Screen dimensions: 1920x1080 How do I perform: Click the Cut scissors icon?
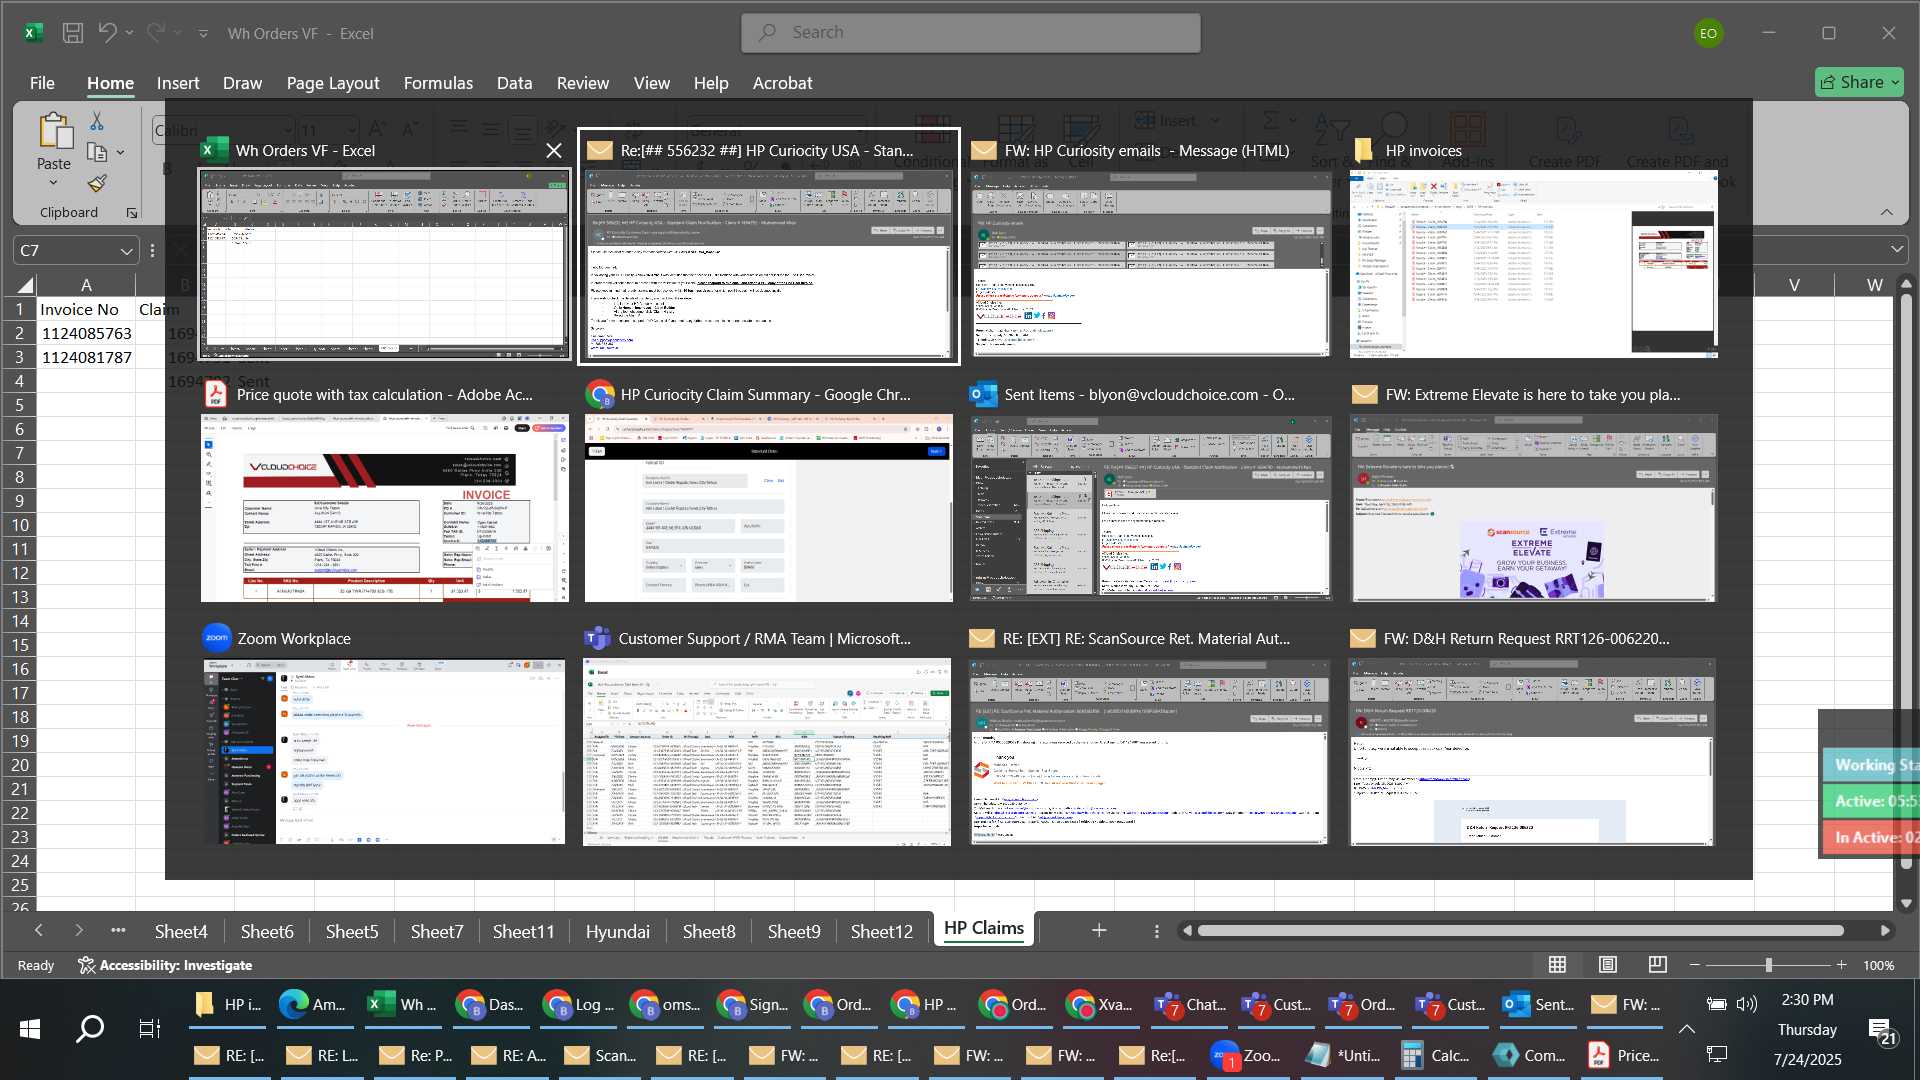pyautogui.click(x=97, y=121)
